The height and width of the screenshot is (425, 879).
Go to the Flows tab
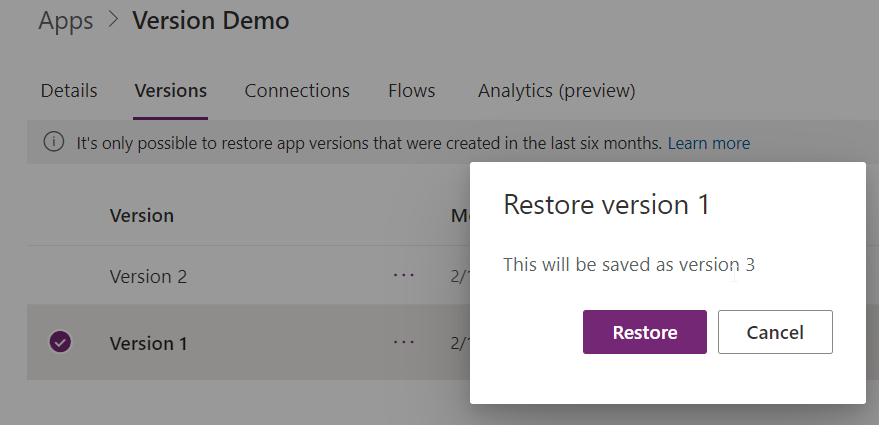coord(411,91)
